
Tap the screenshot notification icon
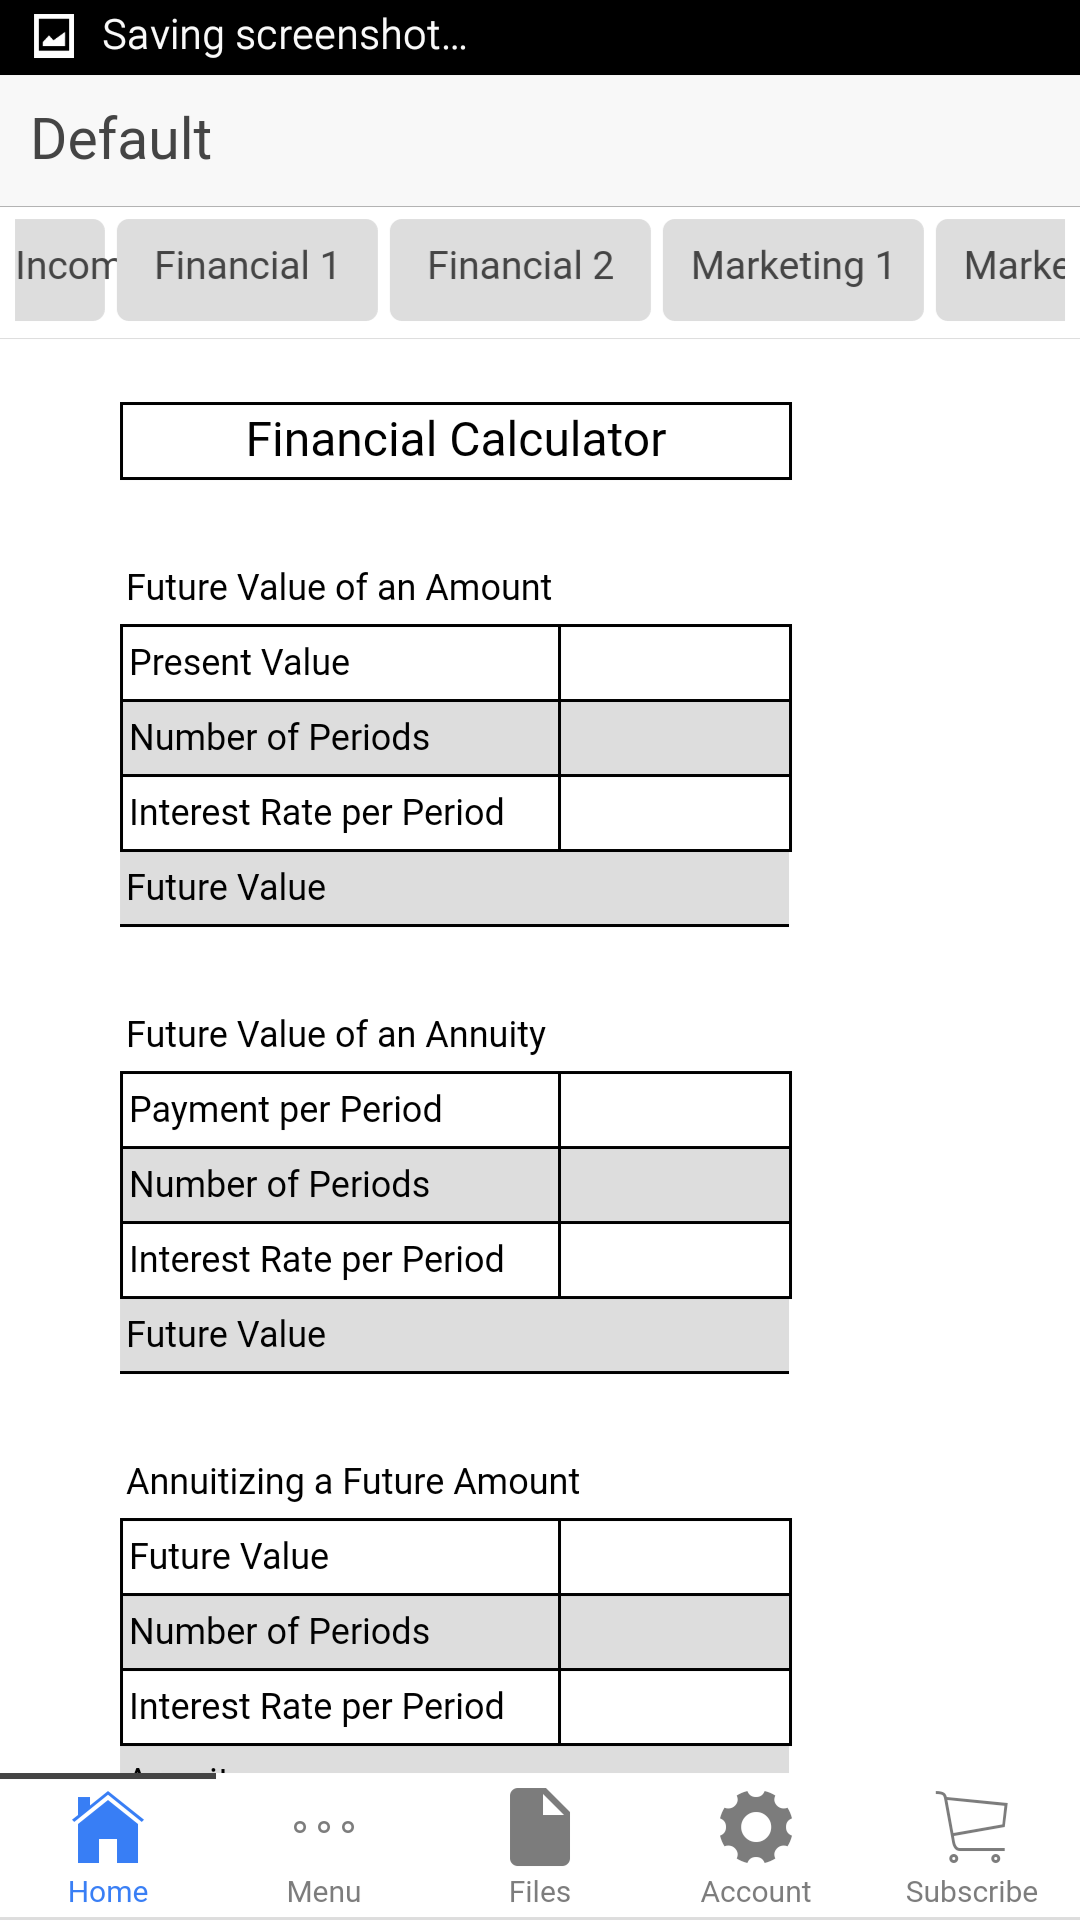(54, 35)
